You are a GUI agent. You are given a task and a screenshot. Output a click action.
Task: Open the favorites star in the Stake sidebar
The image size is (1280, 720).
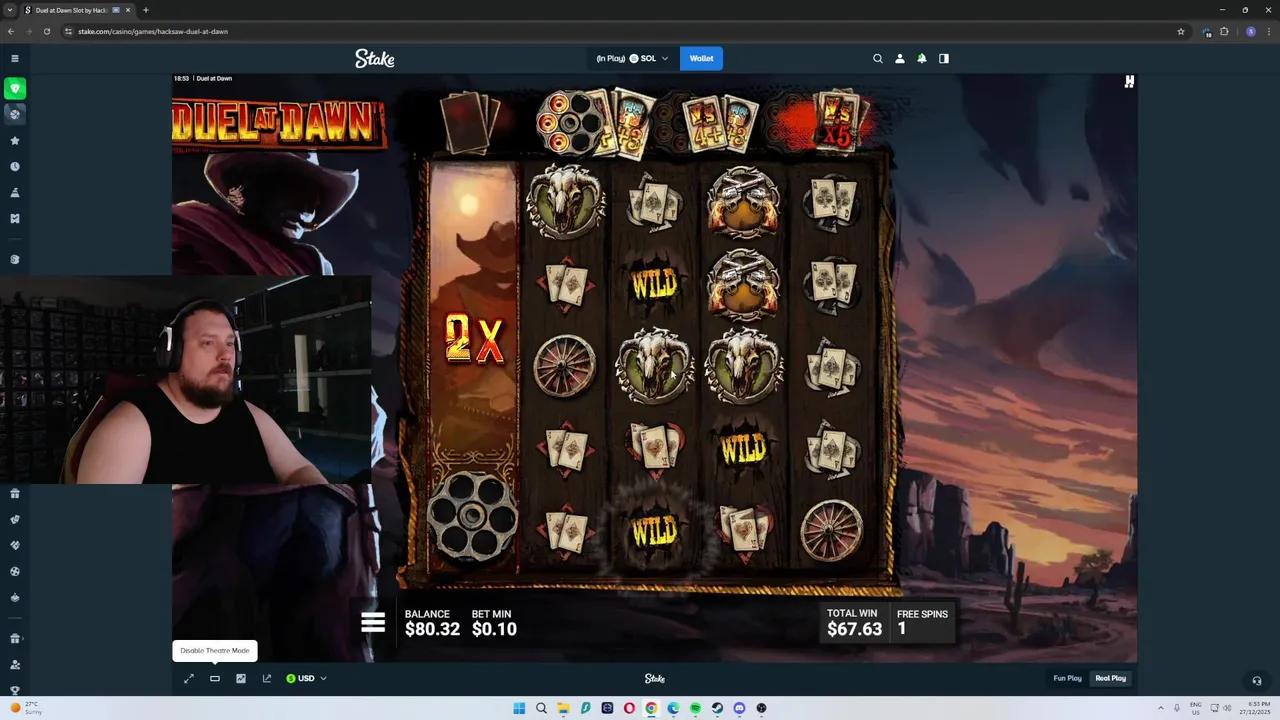point(14,140)
